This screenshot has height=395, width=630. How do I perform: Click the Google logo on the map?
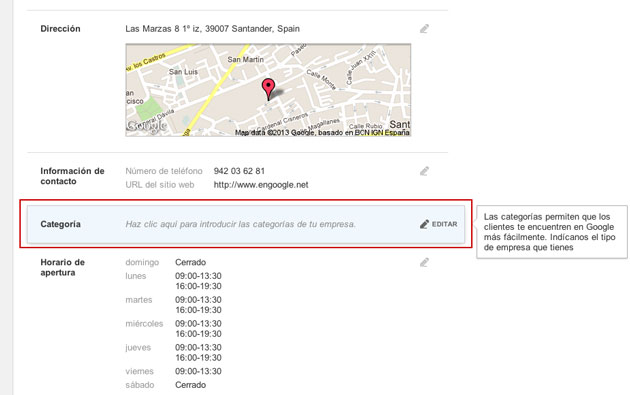coord(147,126)
